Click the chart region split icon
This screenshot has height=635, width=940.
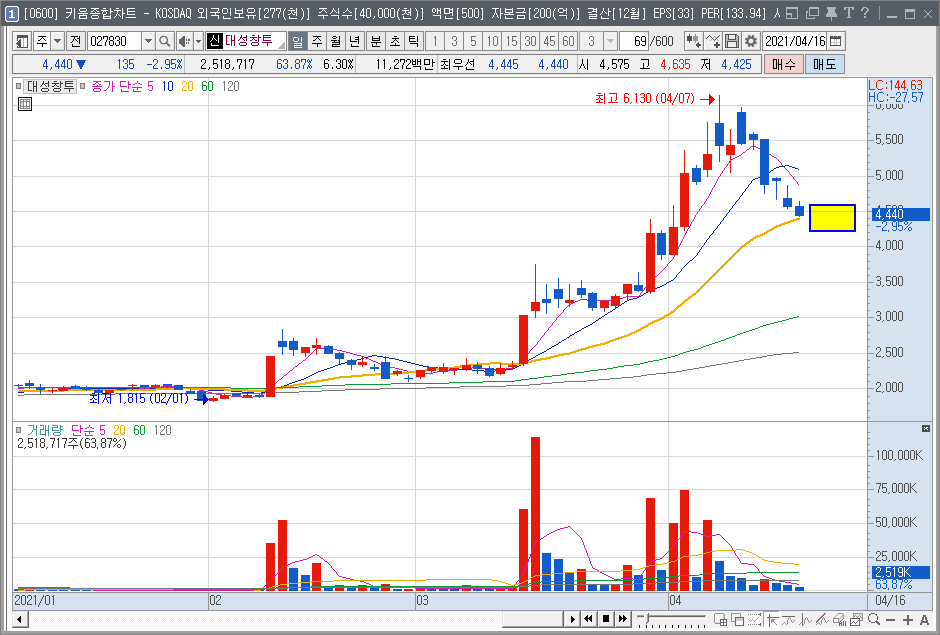[x=721, y=620]
